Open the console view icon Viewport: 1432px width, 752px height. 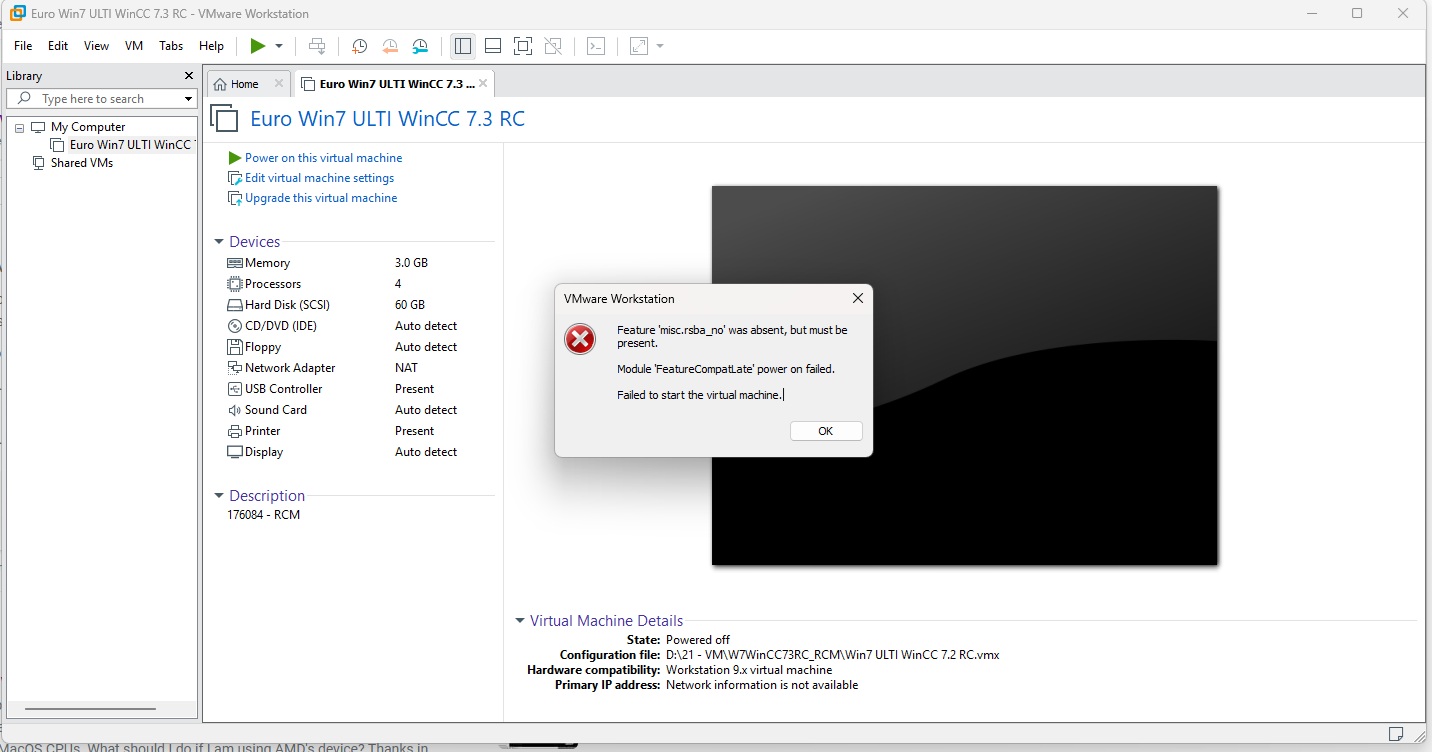(596, 46)
